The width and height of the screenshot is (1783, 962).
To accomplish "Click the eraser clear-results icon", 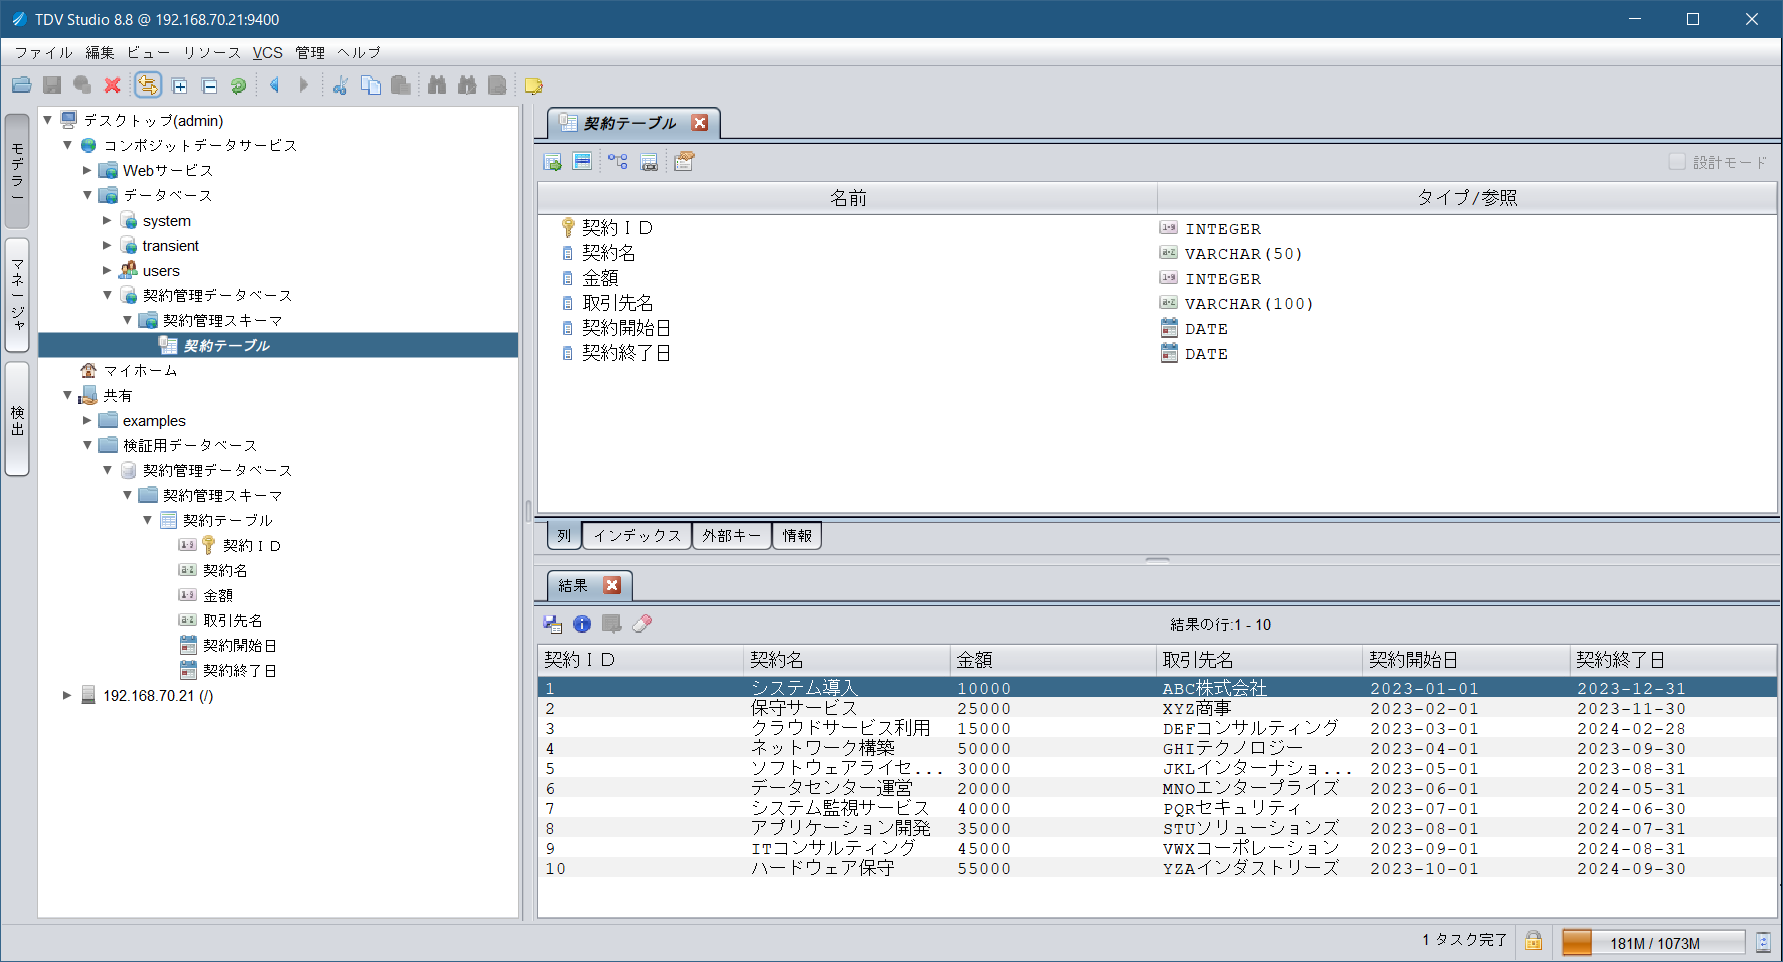I will (642, 624).
